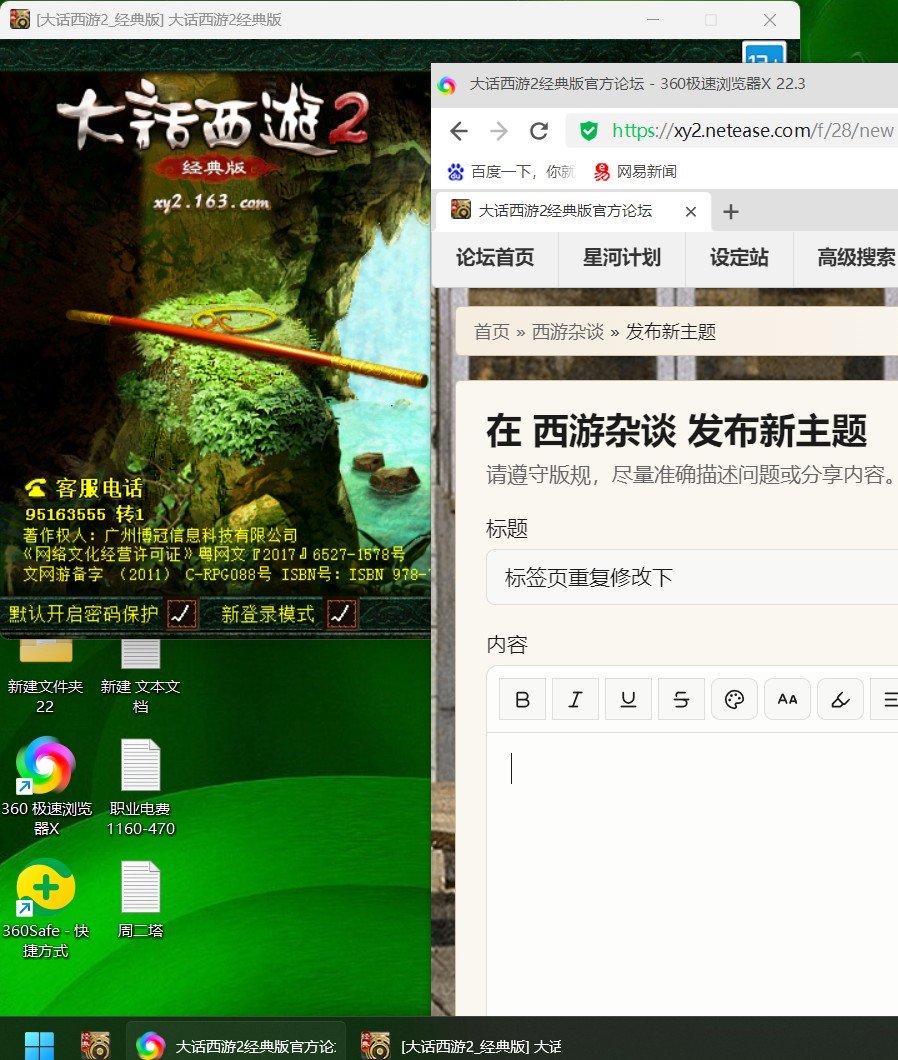Open 高级搜索 nav item
The height and width of the screenshot is (1060, 898).
click(x=856, y=258)
